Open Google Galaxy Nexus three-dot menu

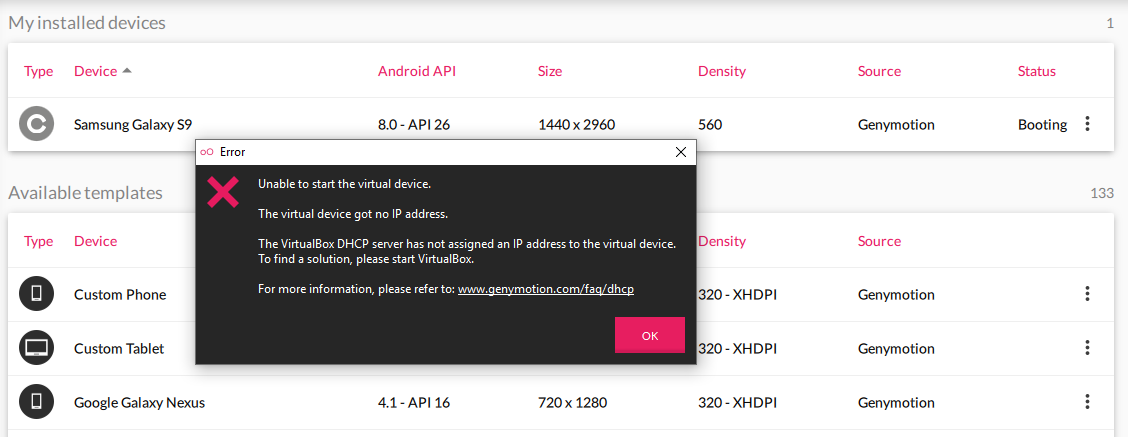point(1088,402)
